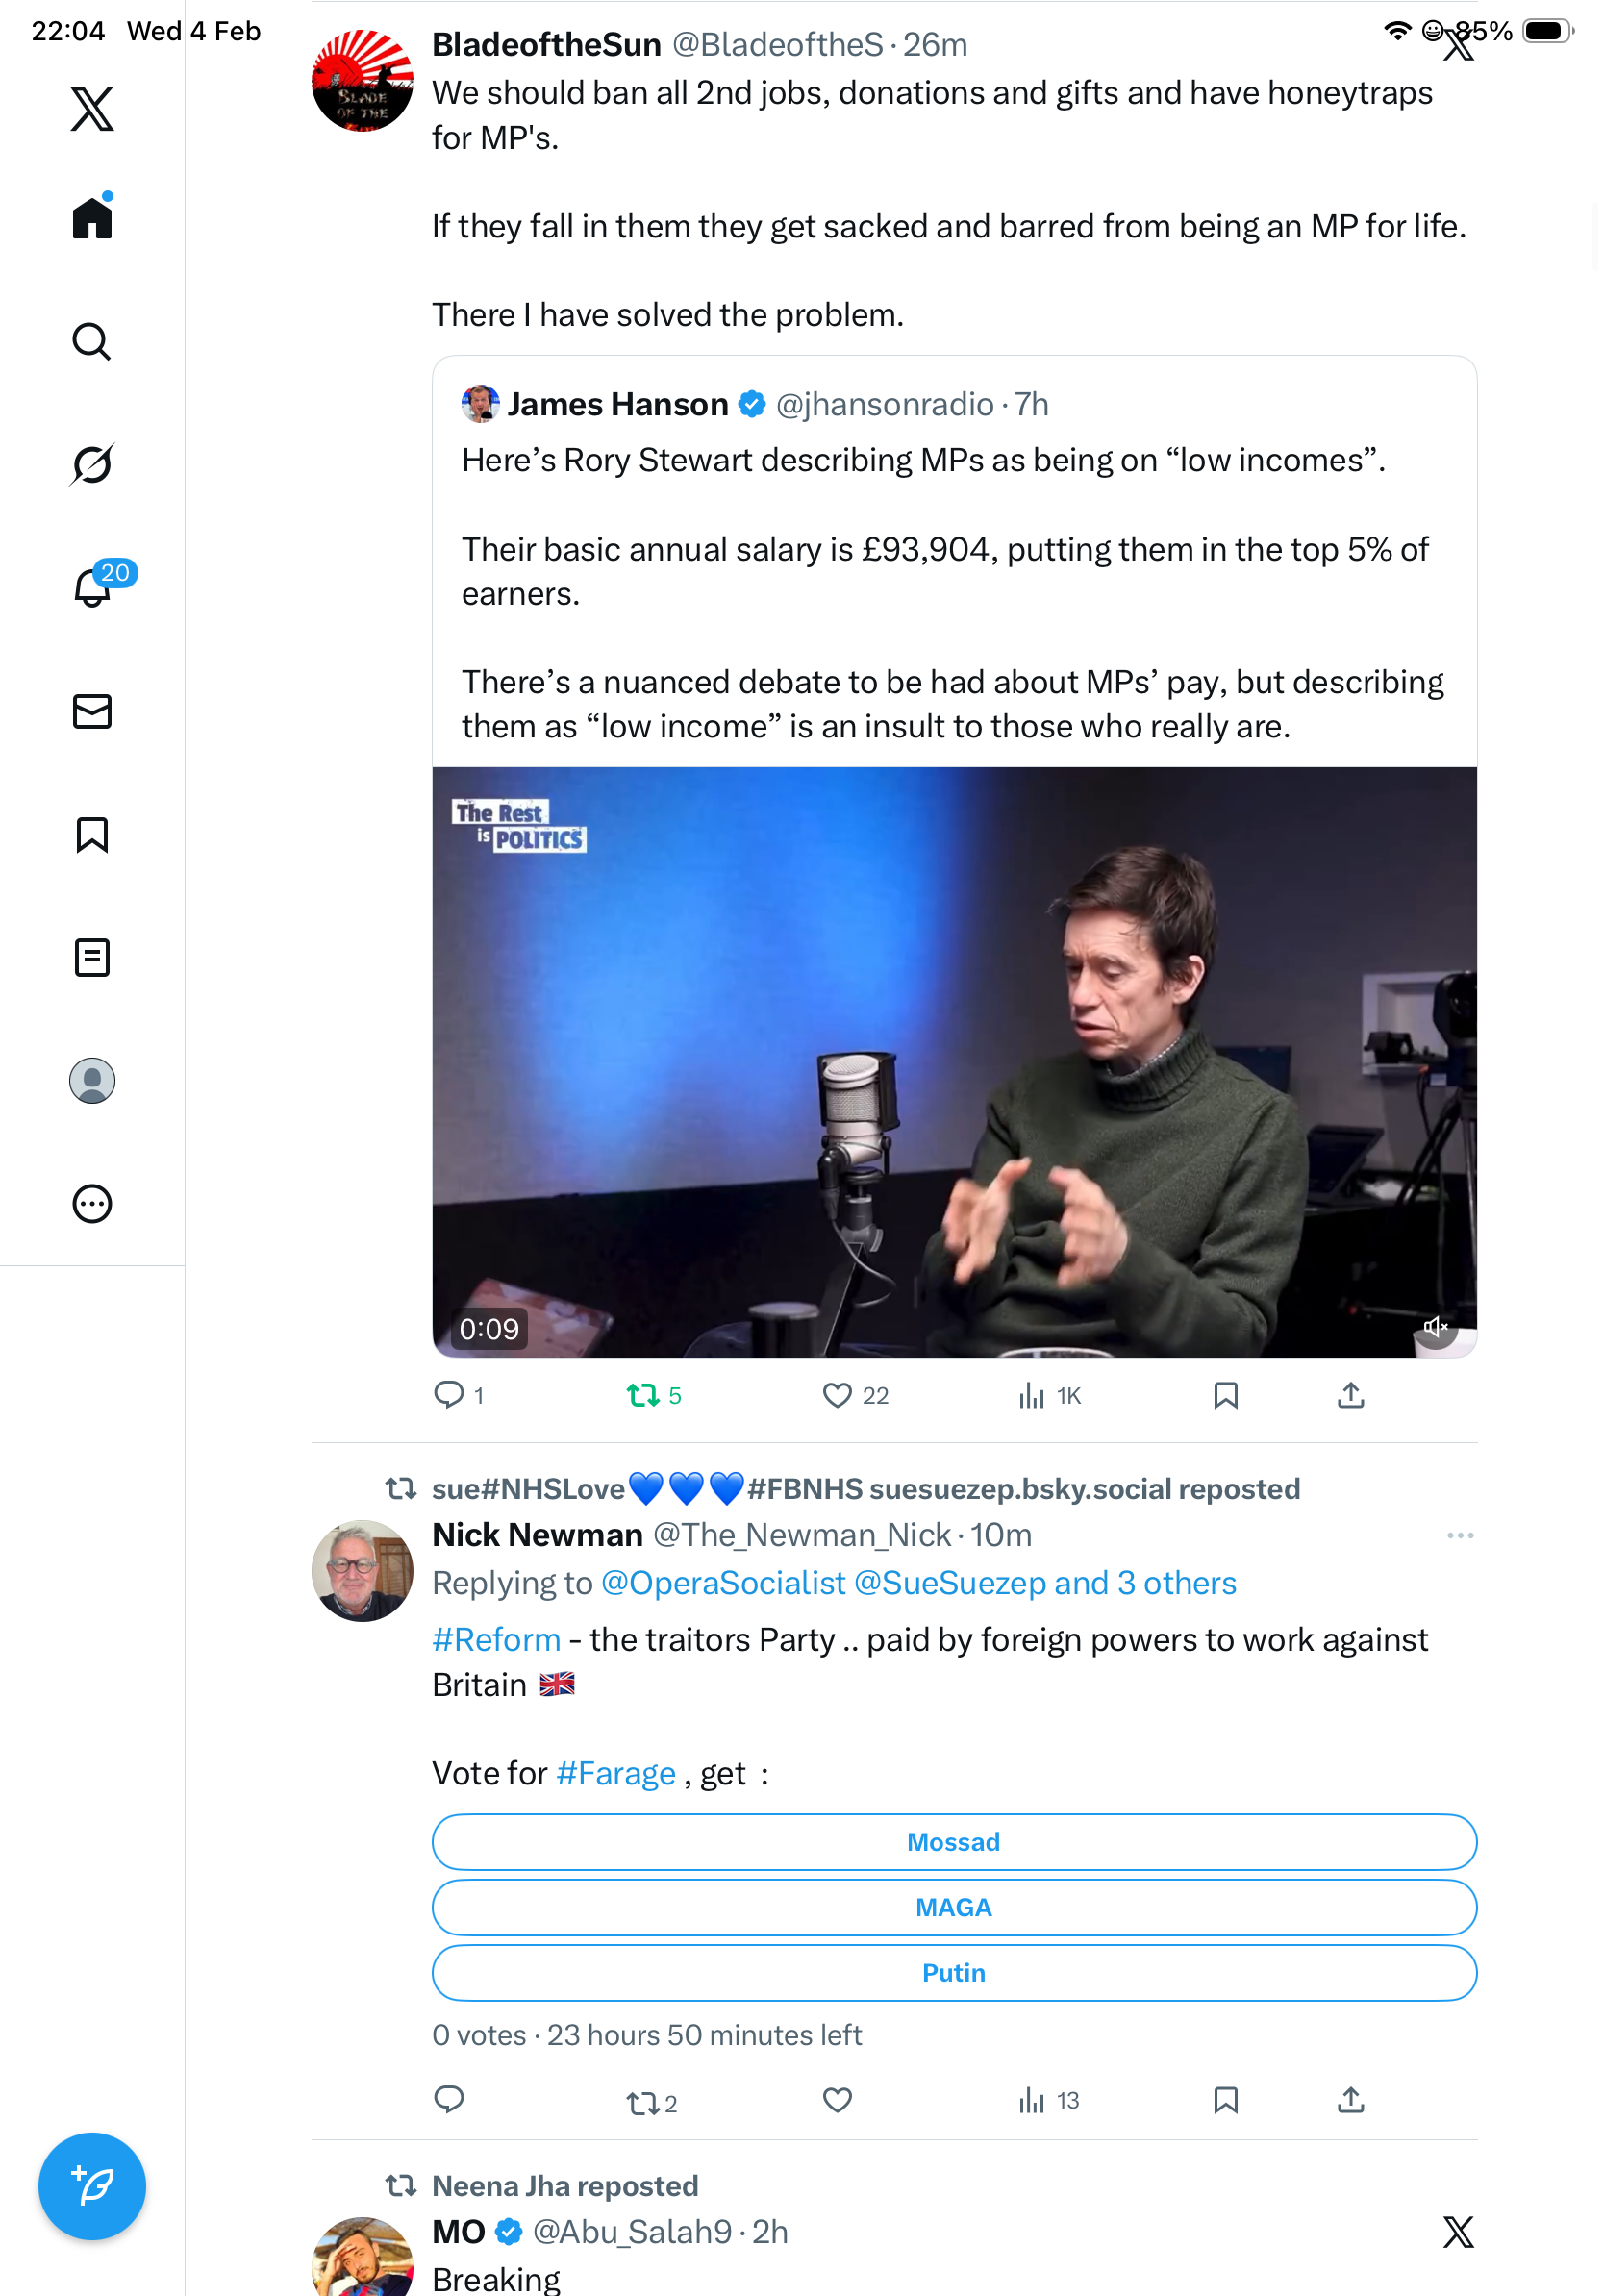1604x2296 pixels.
Task: Unmute the Rory Stewart video
Action: [1436, 1328]
